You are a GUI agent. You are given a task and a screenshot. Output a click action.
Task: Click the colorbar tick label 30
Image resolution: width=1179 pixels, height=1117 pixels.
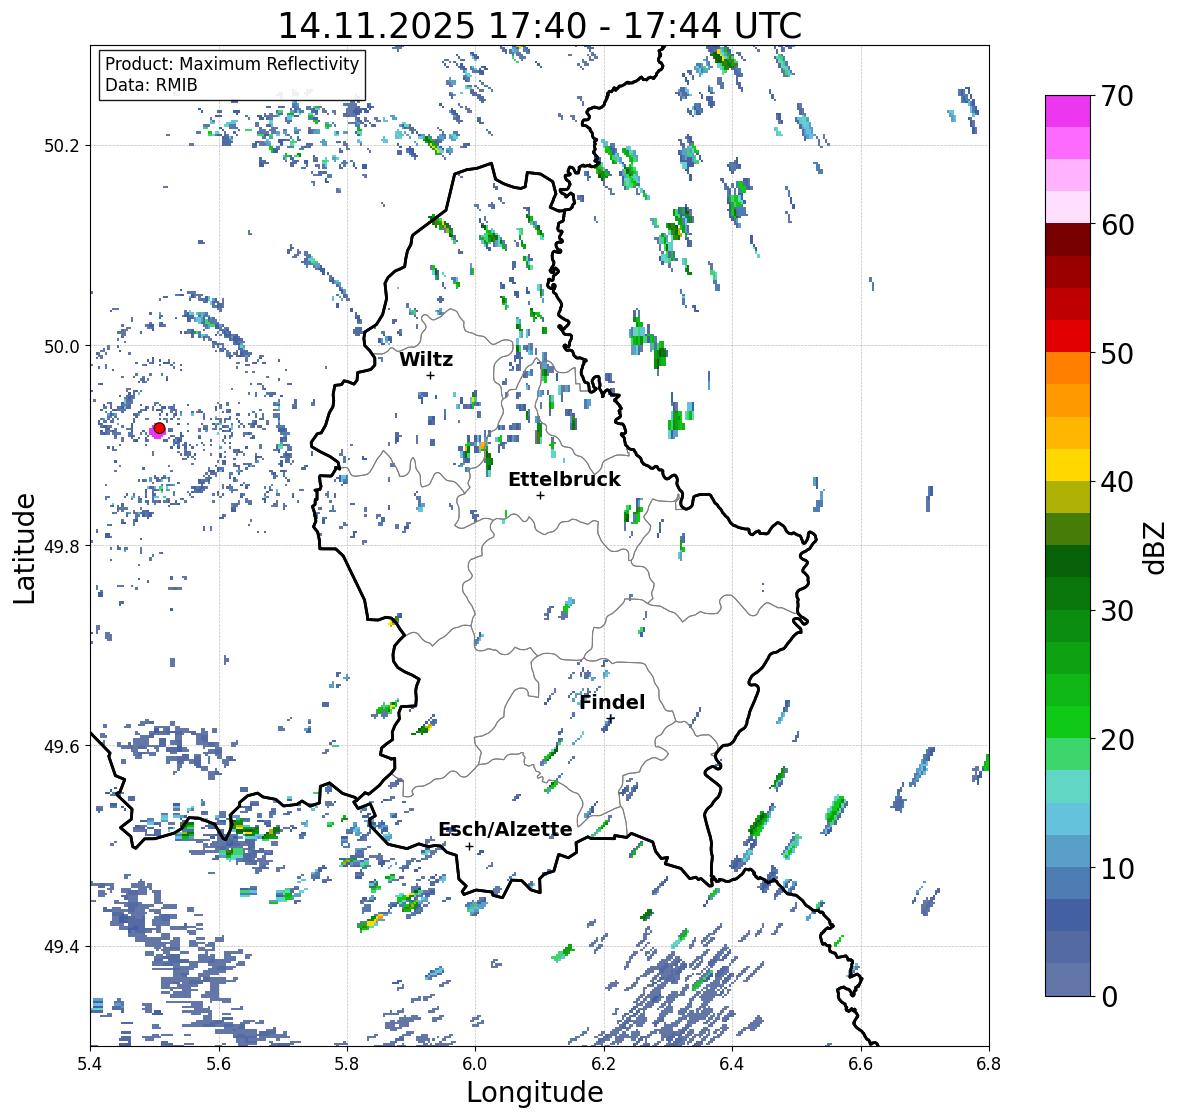1117,610
